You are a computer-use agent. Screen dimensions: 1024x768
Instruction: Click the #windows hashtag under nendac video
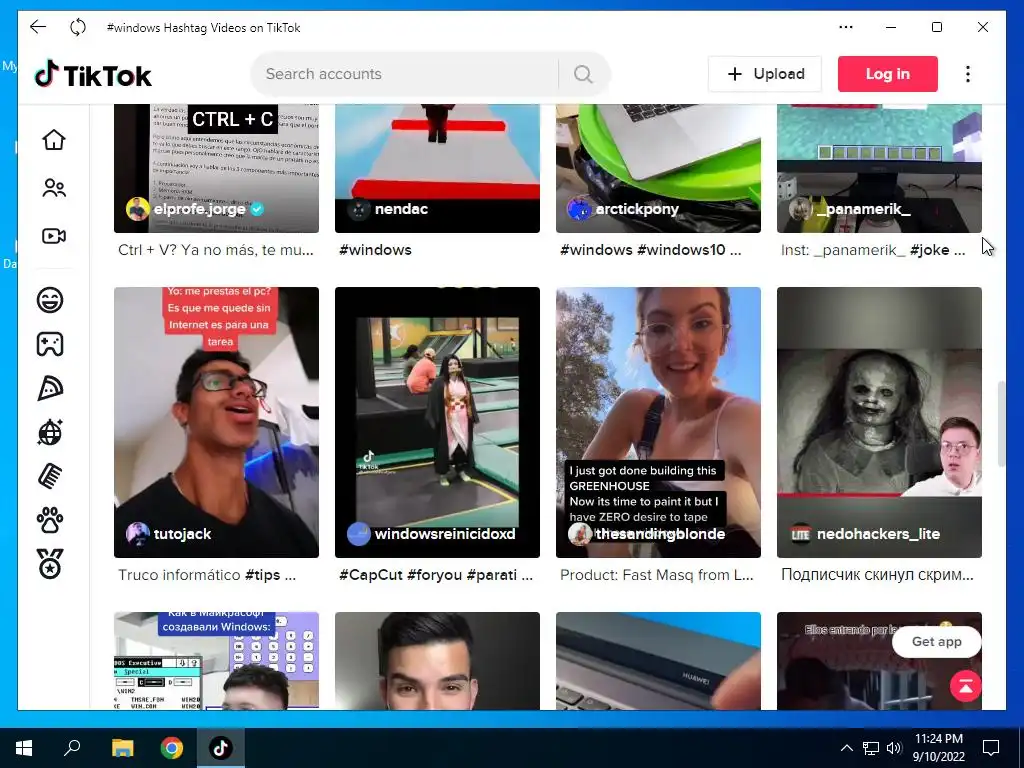(x=375, y=250)
